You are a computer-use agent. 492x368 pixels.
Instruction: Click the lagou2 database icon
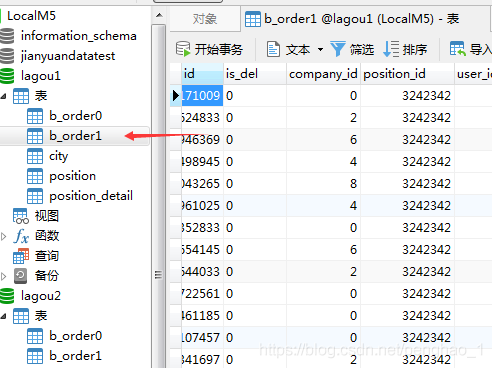pyautogui.click(x=7, y=296)
